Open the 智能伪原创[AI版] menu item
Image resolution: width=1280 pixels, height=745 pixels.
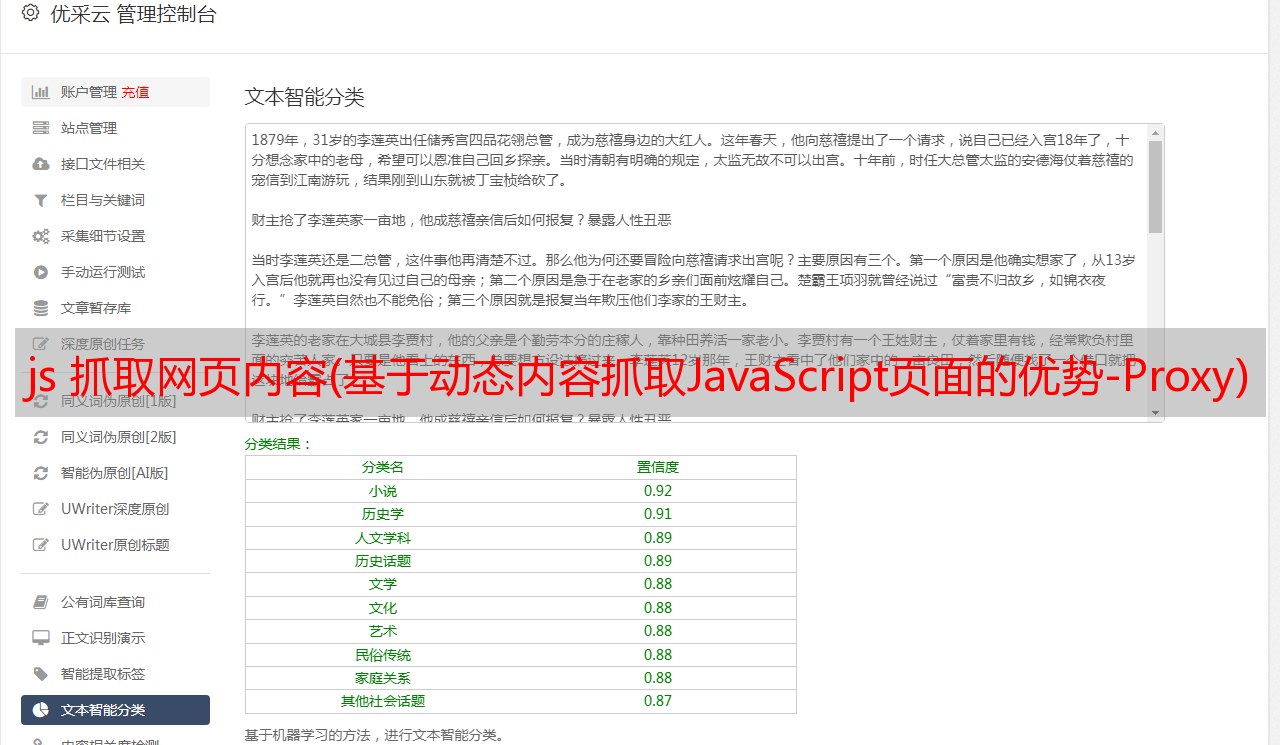pyautogui.click(x=114, y=473)
